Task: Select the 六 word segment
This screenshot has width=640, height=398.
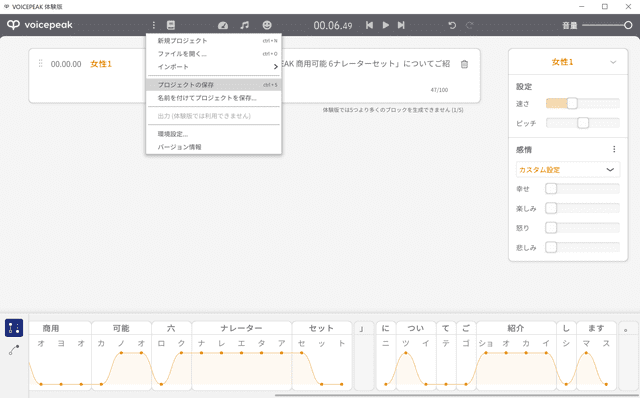Action: click(171, 328)
